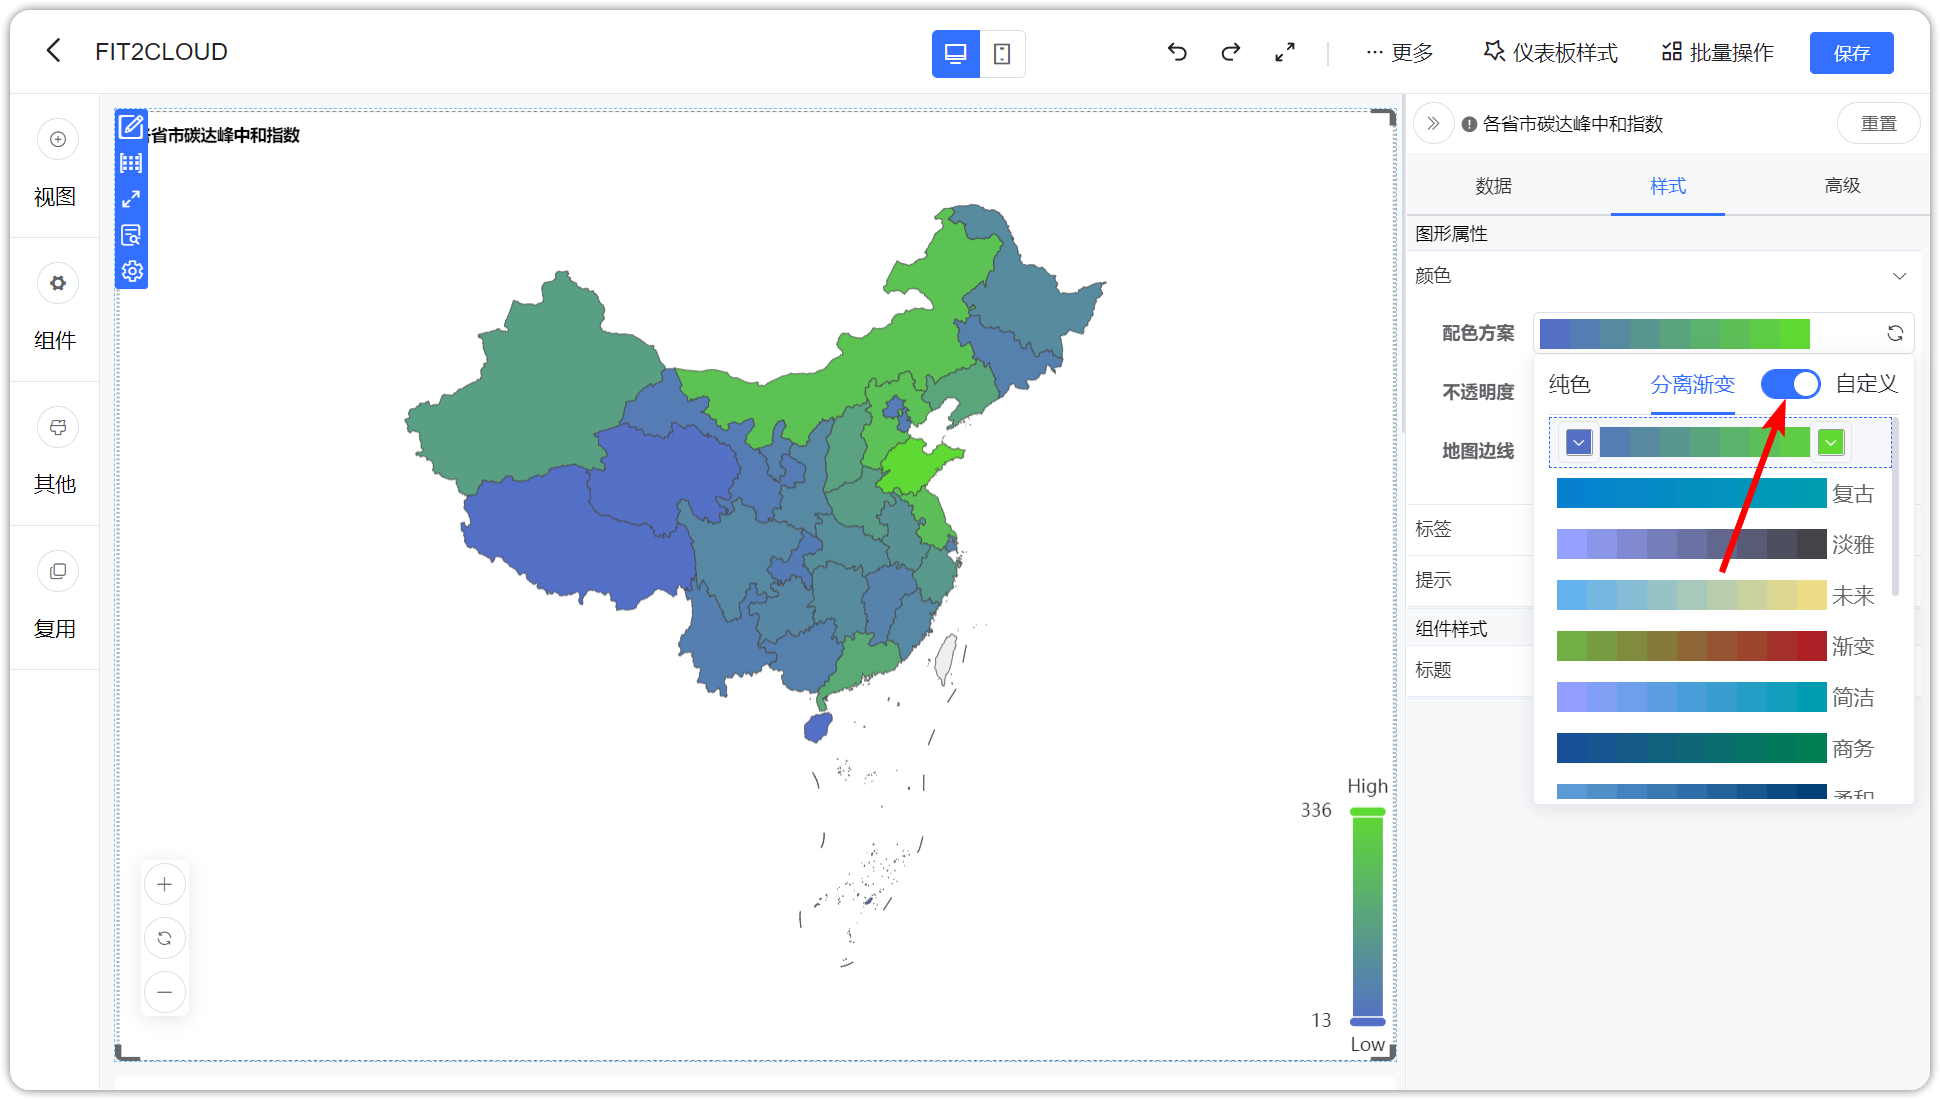Choose the 未来 color scheme
This screenshot has height=1100, width=1940.
[1716, 596]
